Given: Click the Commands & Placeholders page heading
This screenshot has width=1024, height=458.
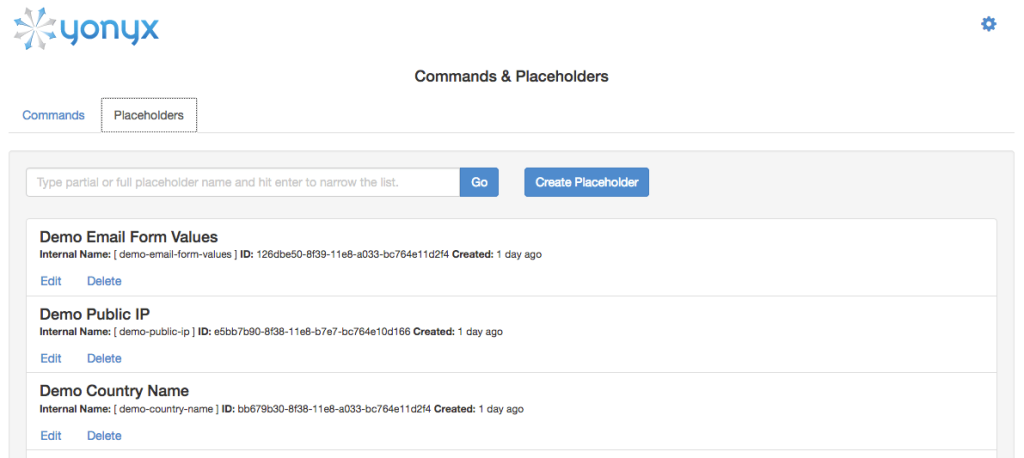Looking at the screenshot, I should tap(511, 76).
